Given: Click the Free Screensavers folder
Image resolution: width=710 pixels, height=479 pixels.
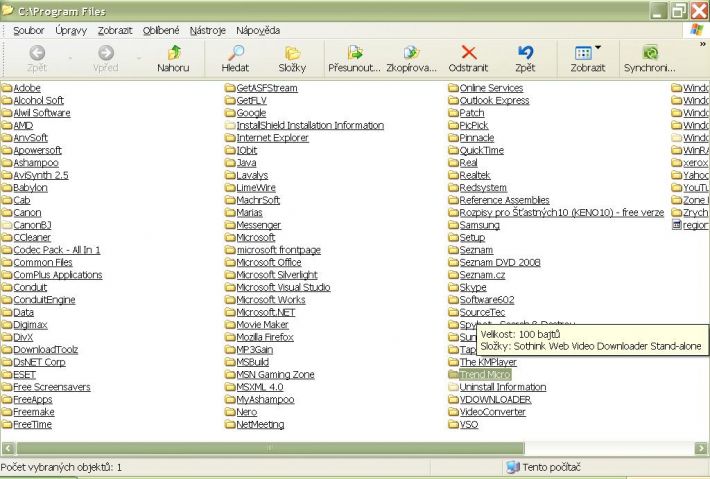Looking at the screenshot, I should 52,387.
